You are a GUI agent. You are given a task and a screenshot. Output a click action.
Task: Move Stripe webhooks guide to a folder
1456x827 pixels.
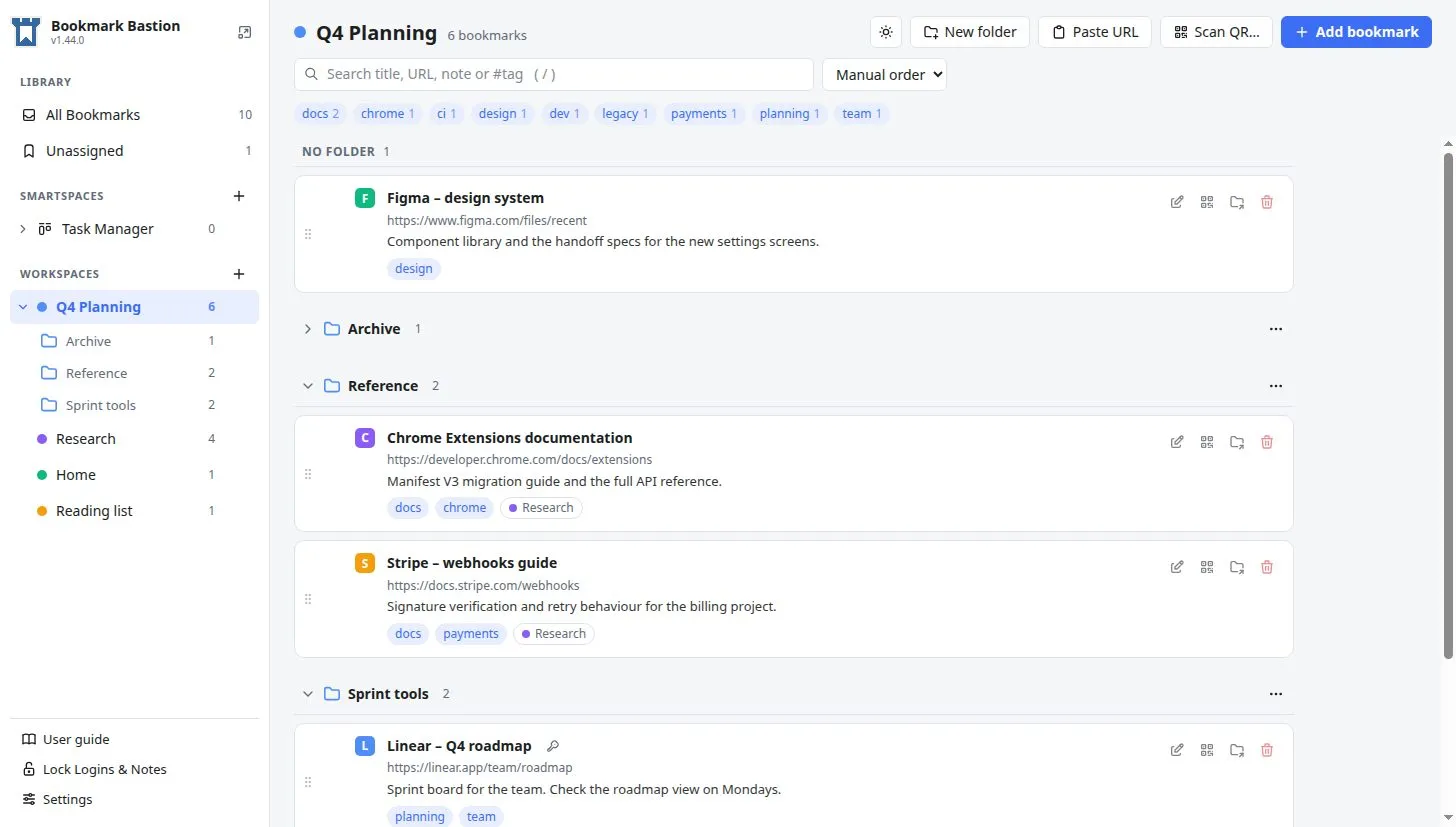click(1237, 567)
